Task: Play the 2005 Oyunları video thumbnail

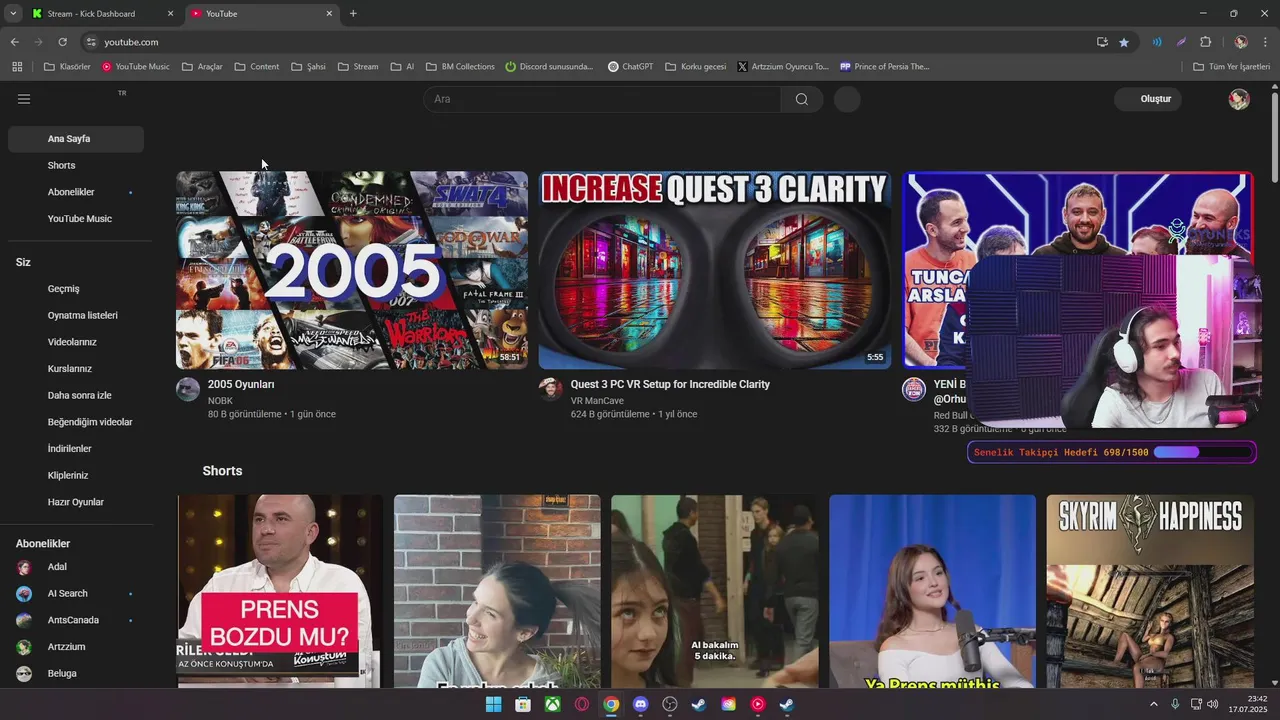Action: tap(352, 270)
